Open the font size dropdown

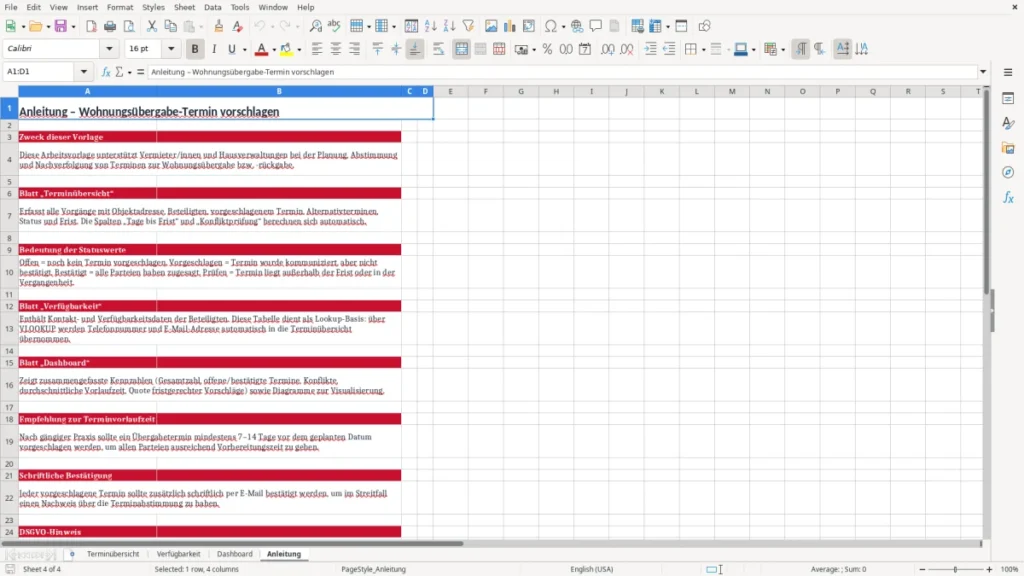click(171, 48)
